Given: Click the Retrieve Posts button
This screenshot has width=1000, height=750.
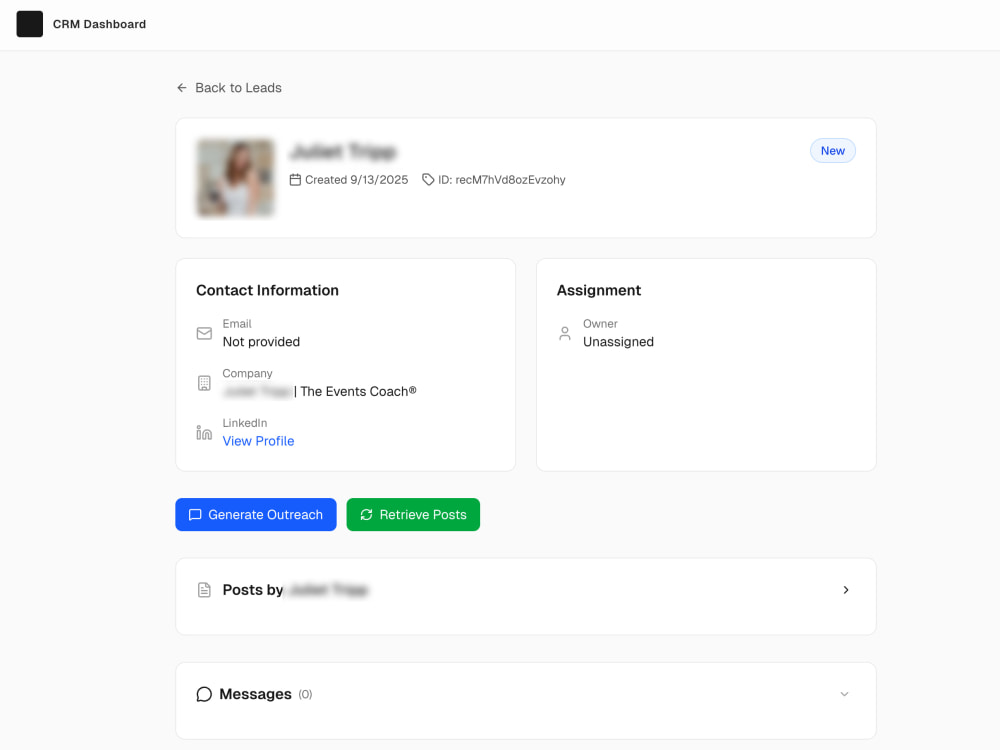Looking at the screenshot, I should point(413,515).
